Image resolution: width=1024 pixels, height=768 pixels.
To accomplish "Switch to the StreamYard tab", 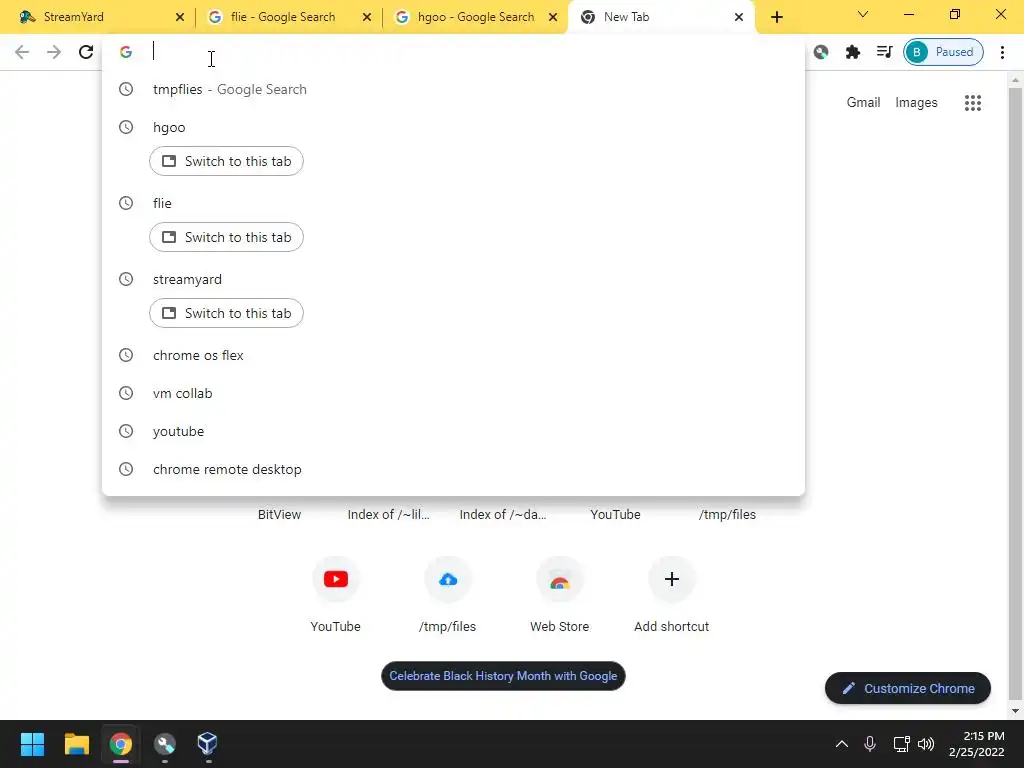I will pos(96,17).
